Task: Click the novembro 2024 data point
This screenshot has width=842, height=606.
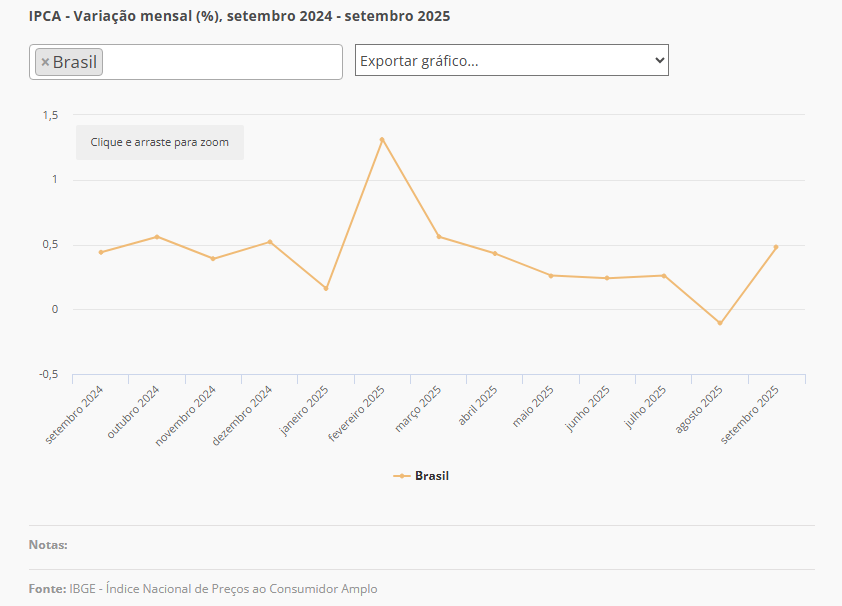Action: [x=213, y=259]
